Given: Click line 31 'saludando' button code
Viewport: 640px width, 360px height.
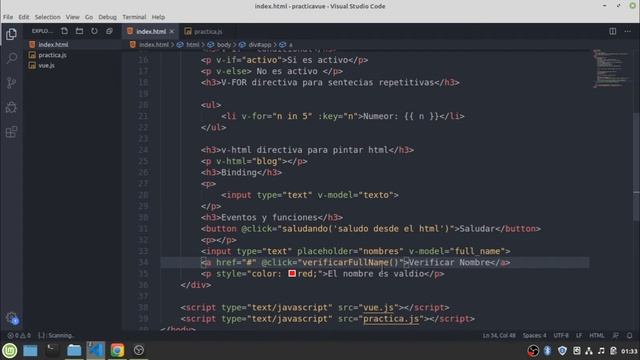Looking at the screenshot, I should tap(371, 229).
